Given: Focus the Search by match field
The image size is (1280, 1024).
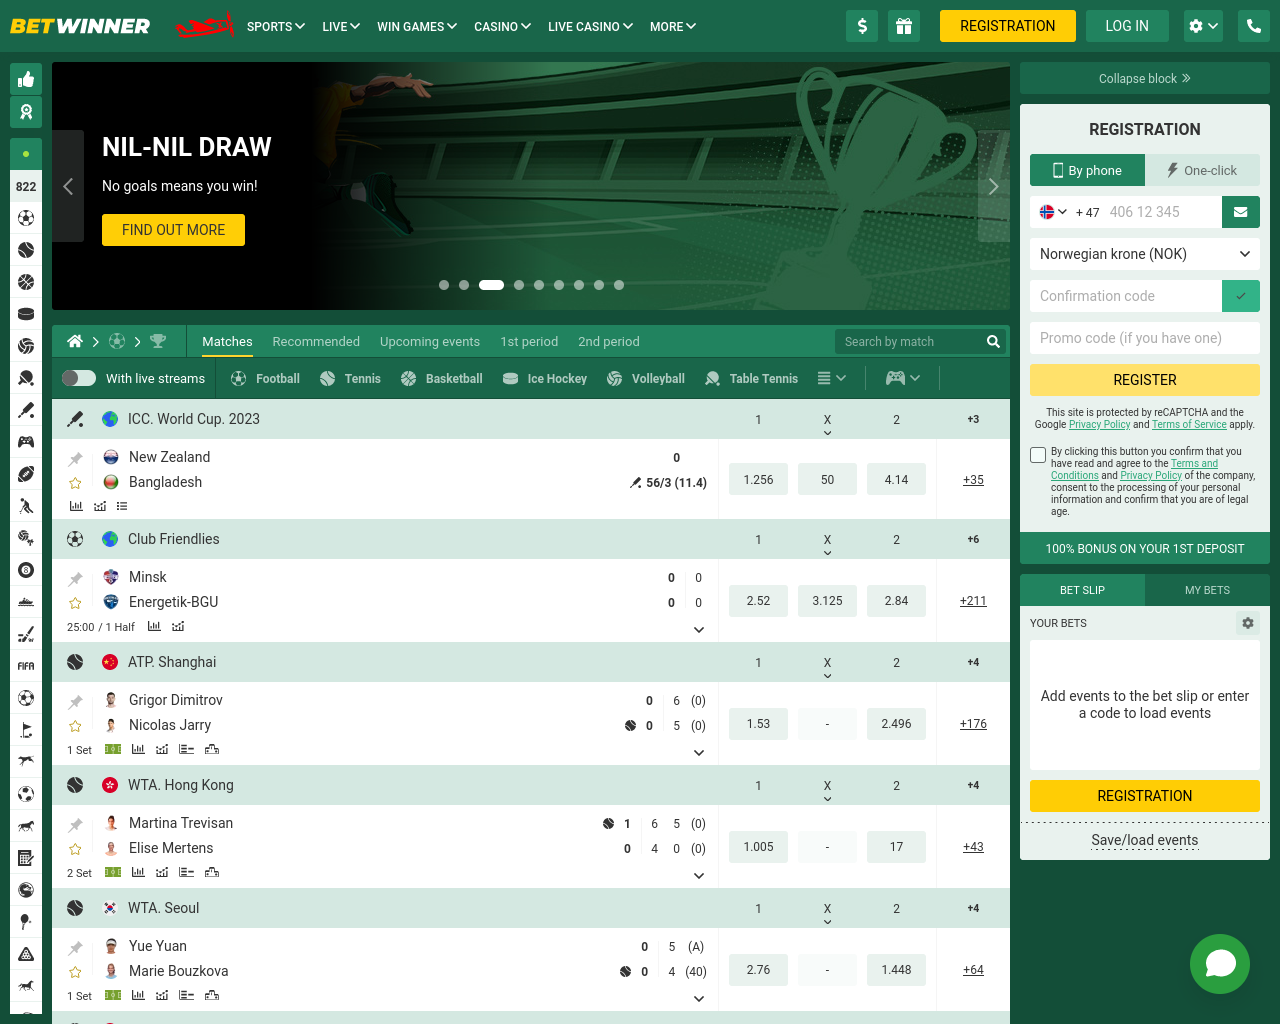Looking at the screenshot, I should pyautogui.click(x=908, y=341).
